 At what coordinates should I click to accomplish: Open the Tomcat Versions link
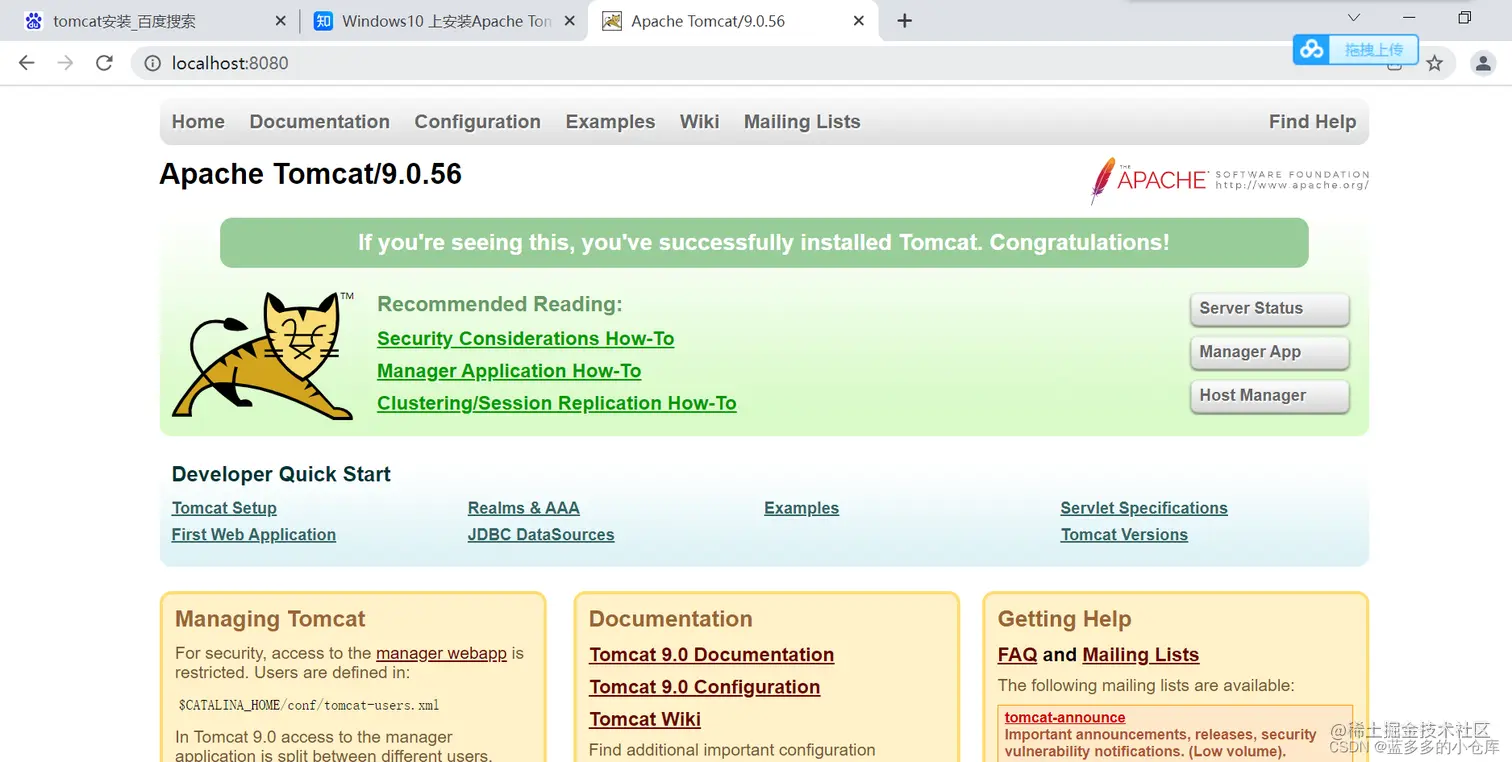point(1125,535)
